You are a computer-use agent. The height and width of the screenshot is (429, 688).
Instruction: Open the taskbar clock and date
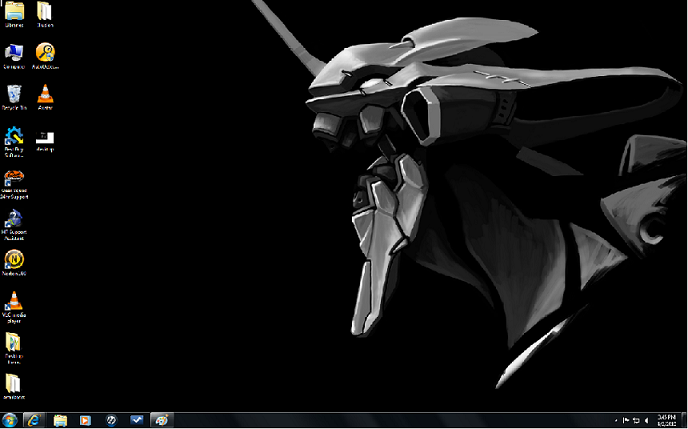666,420
